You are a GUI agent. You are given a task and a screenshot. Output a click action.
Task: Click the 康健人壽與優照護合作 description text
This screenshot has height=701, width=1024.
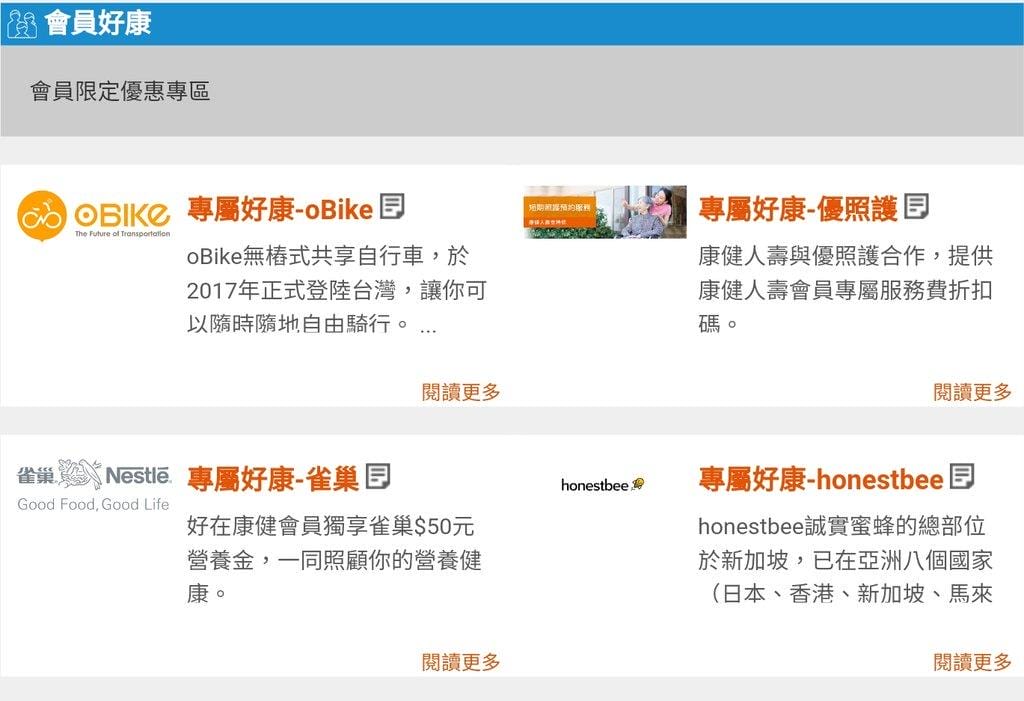point(845,289)
